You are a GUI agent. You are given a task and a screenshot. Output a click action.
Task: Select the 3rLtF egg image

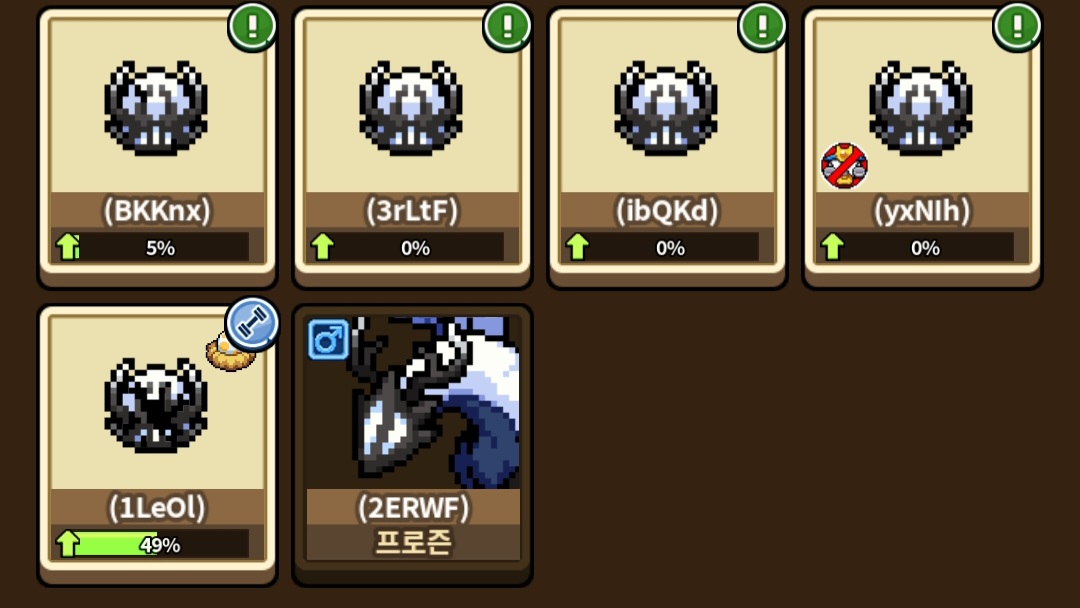click(411, 108)
